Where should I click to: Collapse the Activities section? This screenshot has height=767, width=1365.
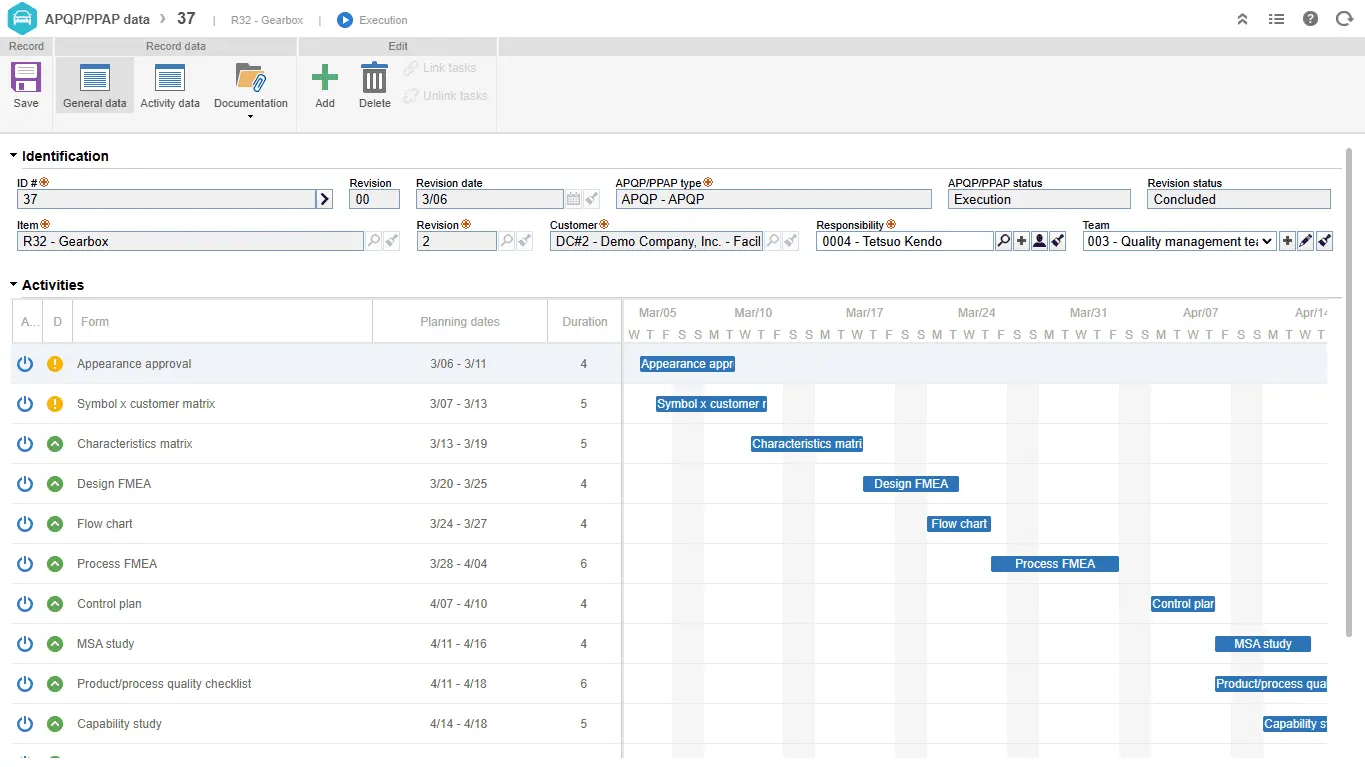14,285
